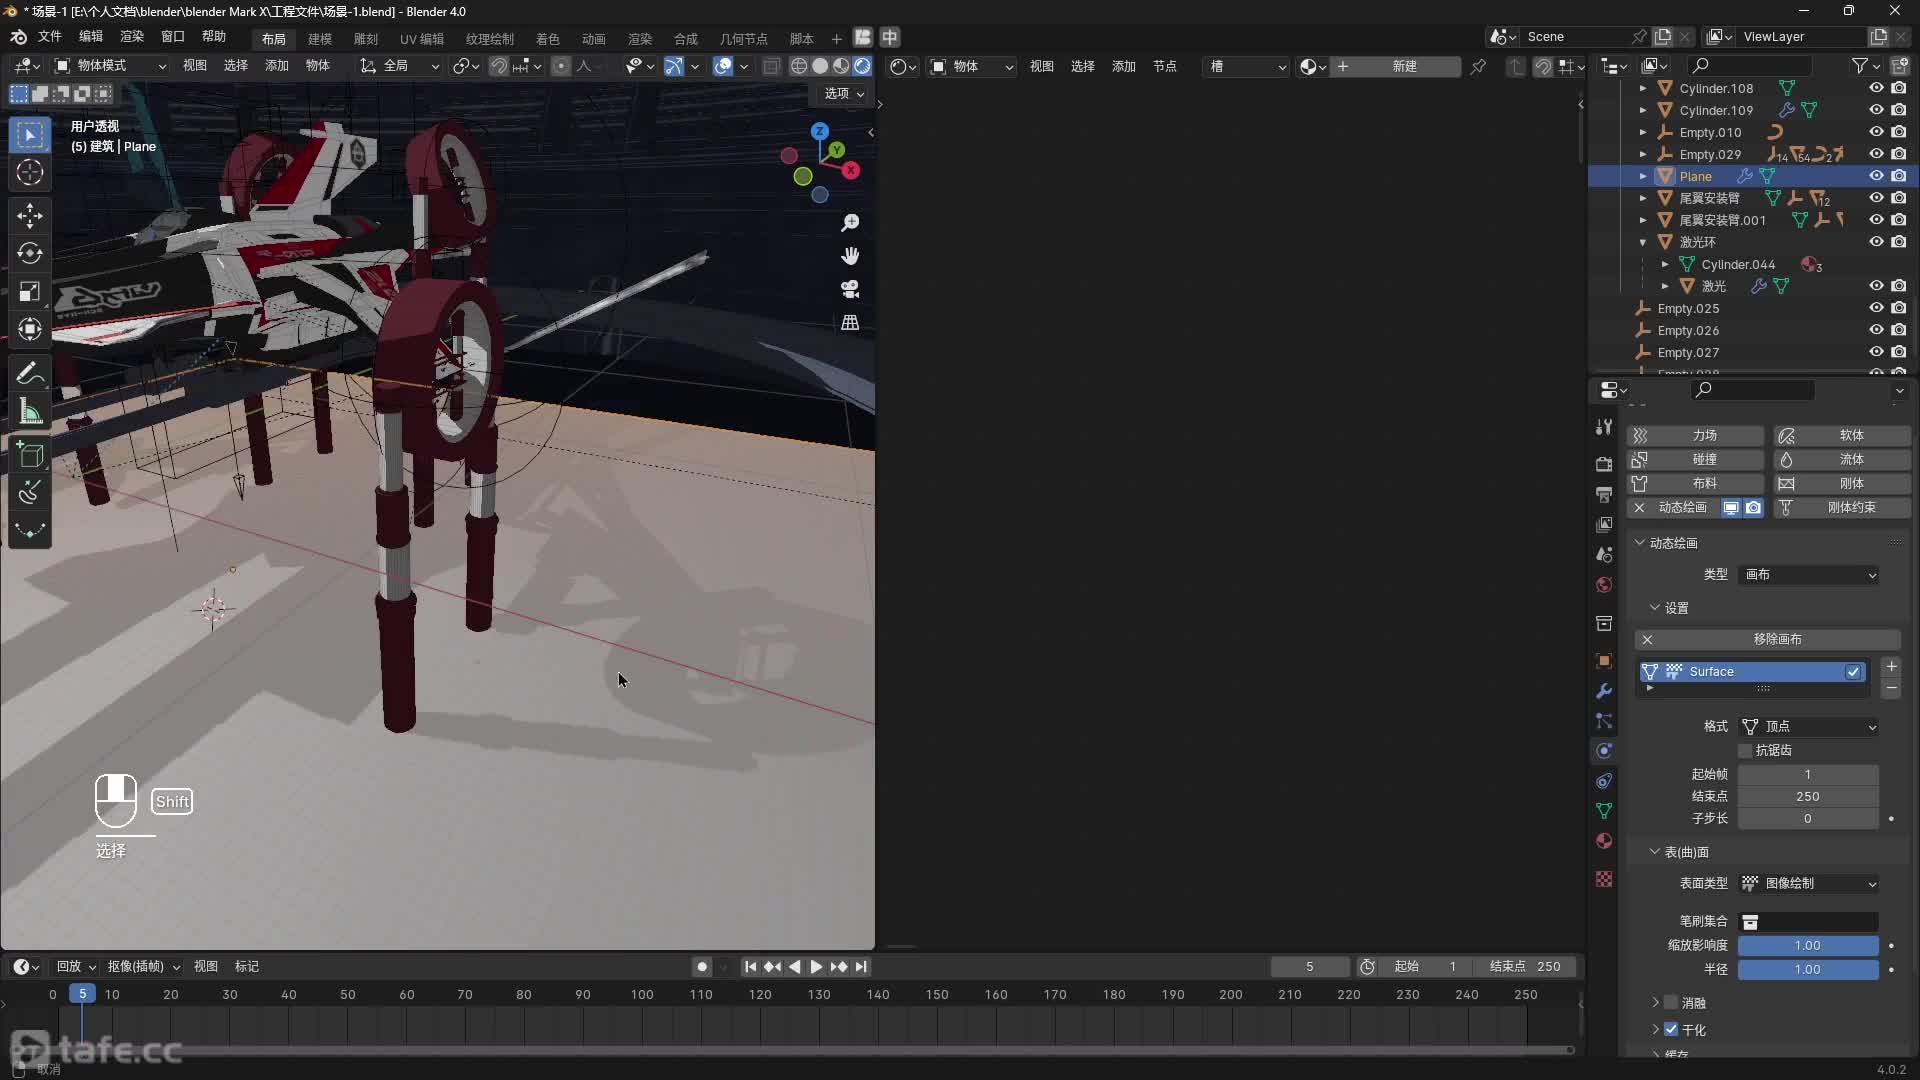
Task: Switch to the 几何节点 workspace tab
Action: (744, 39)
